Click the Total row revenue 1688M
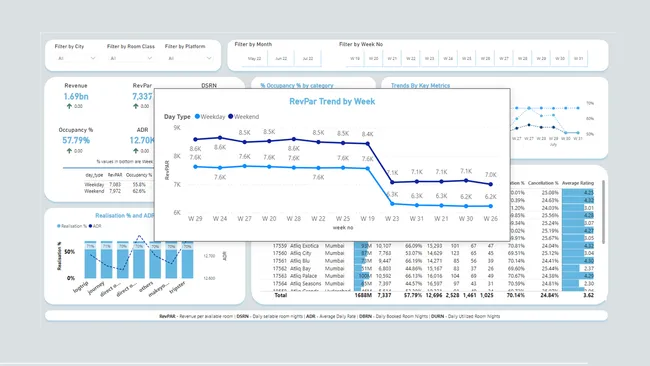 [x=363, y=295]
